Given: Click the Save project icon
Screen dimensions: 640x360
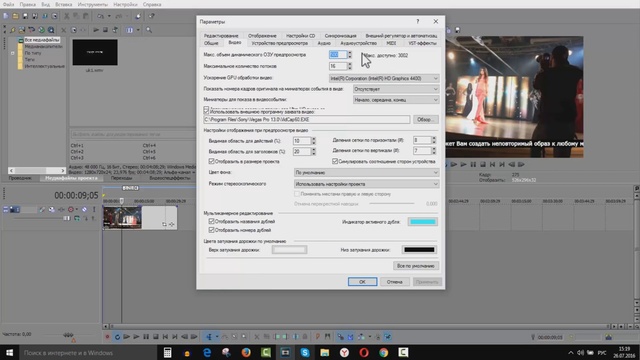Looking at the screenshot, I should click(25, 16).
